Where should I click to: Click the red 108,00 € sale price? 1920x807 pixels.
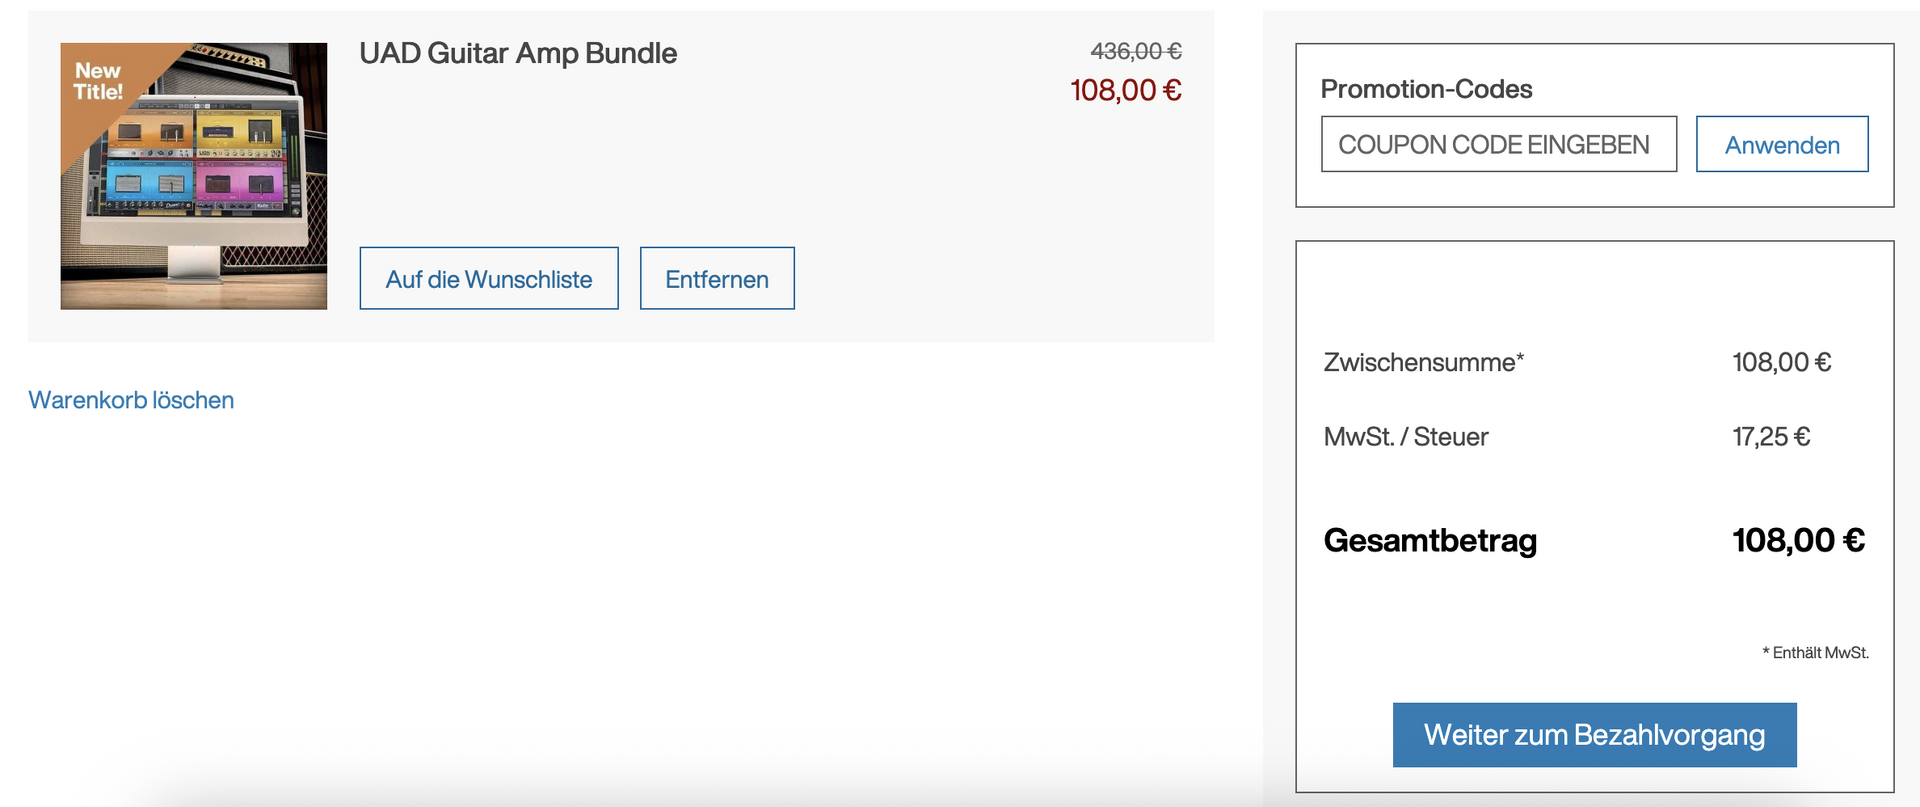(x=1126, y=90)
